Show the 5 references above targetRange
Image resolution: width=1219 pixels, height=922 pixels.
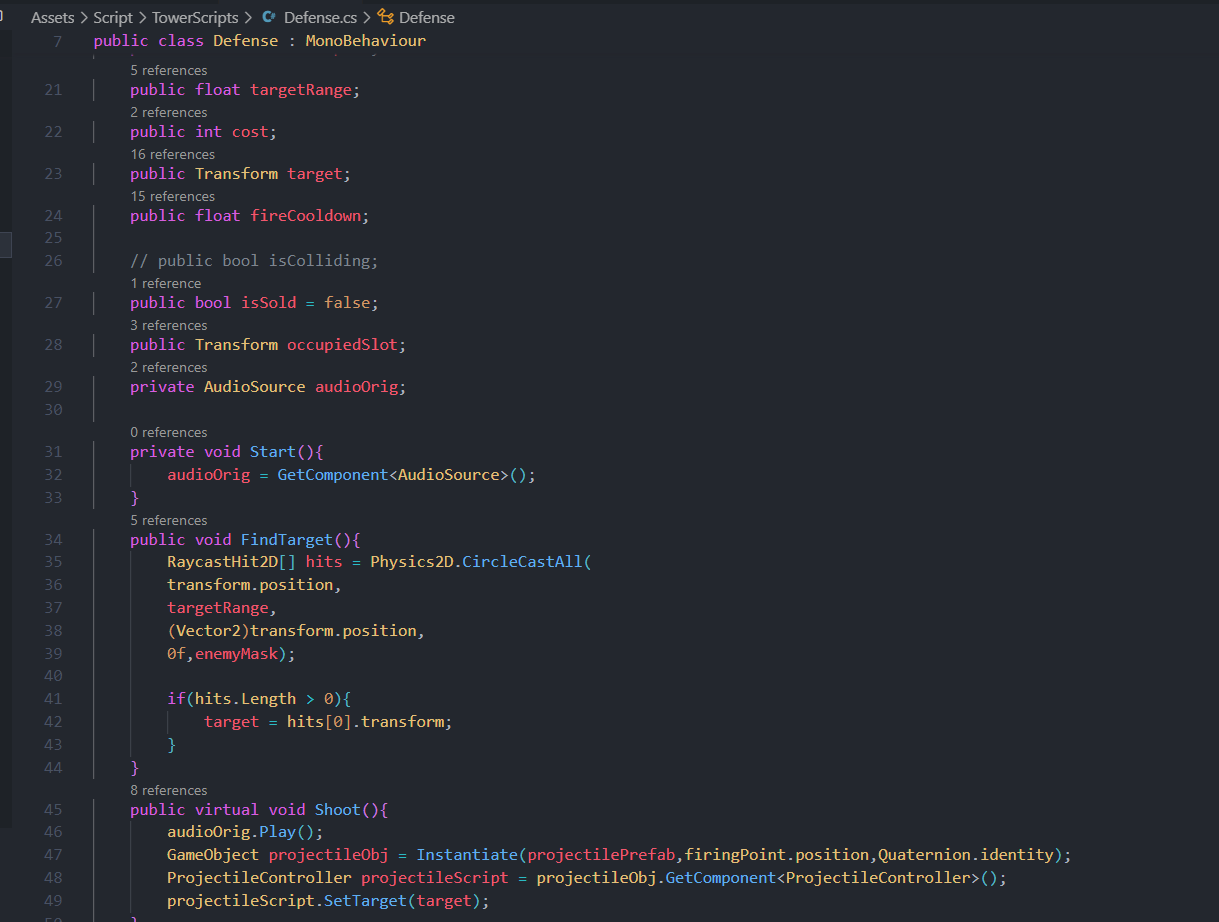[169, 70]
